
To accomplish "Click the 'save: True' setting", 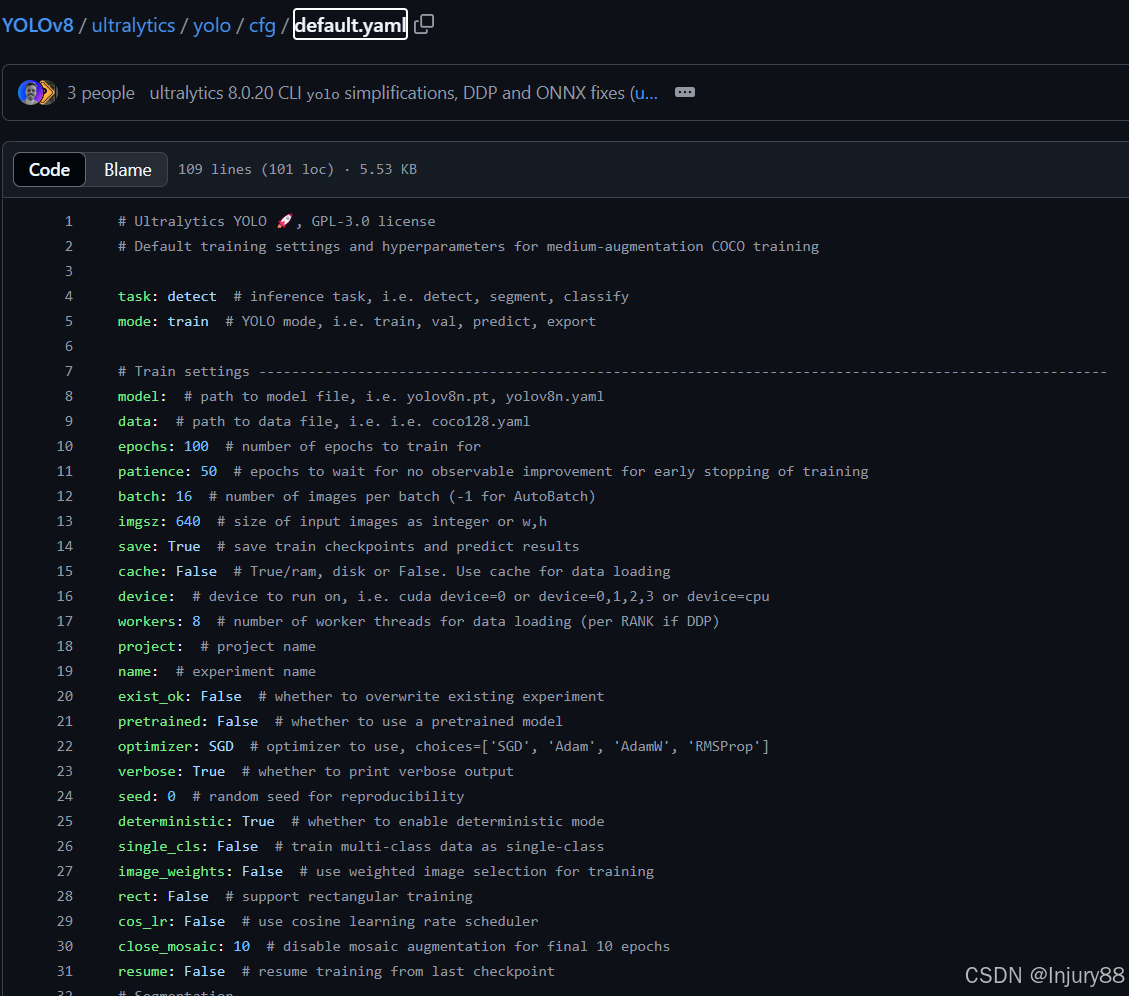I will [159, 546].
